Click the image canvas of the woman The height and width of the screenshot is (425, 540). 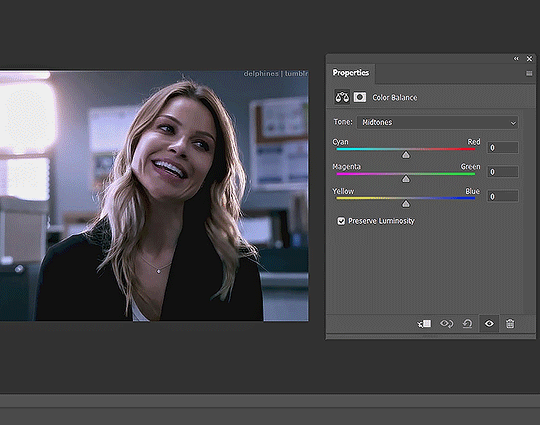pyautogui.click(x=154, y=196)
